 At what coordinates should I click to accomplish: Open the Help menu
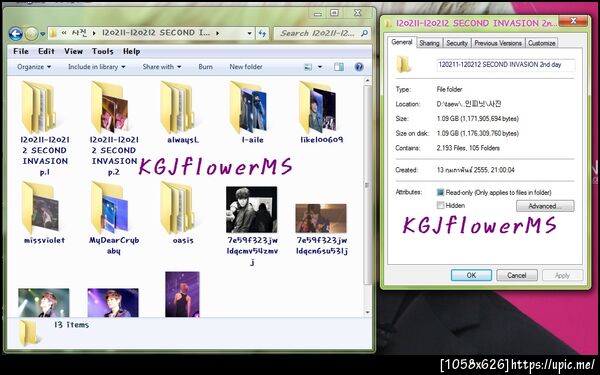[x=131, y=51]
